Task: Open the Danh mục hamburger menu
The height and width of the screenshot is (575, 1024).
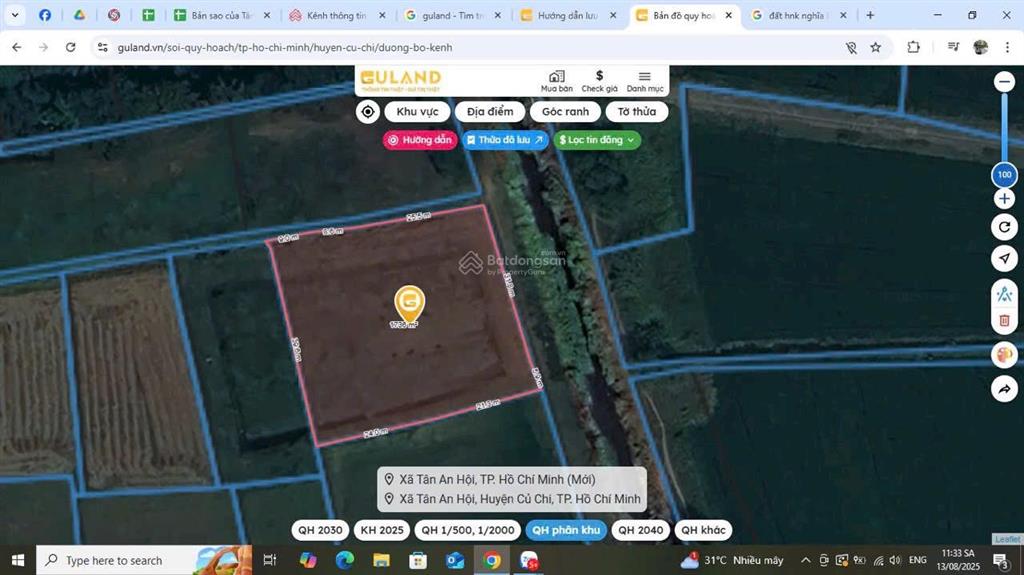Action: (x=645, y=77)
